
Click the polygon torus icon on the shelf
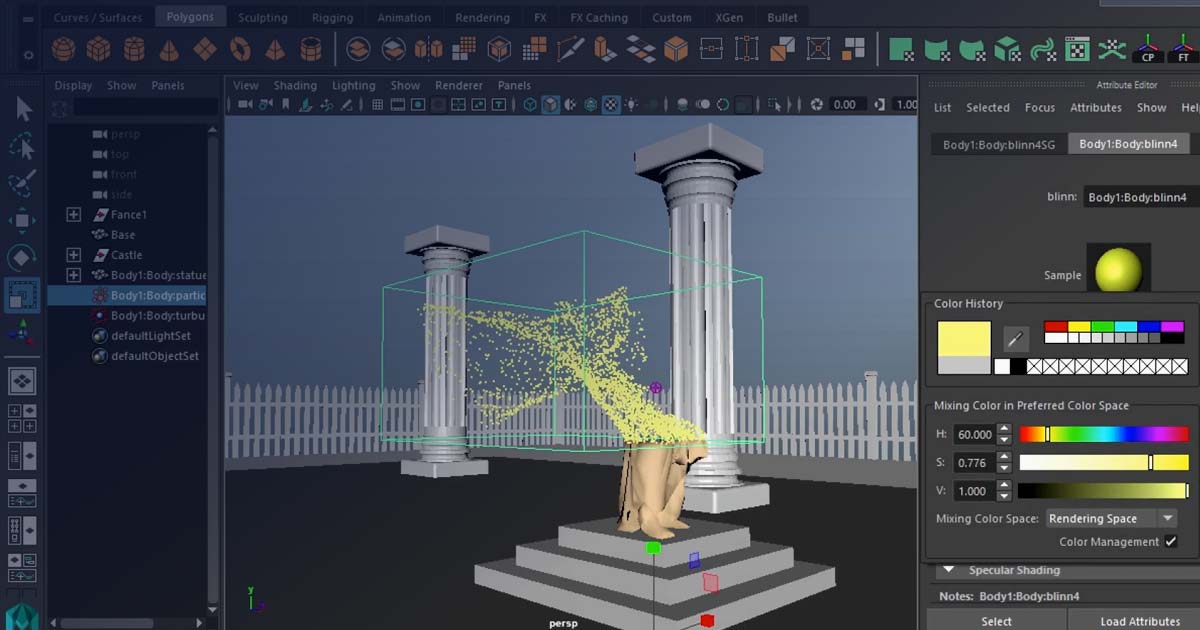pyautogui.click(x=240, y=47)
